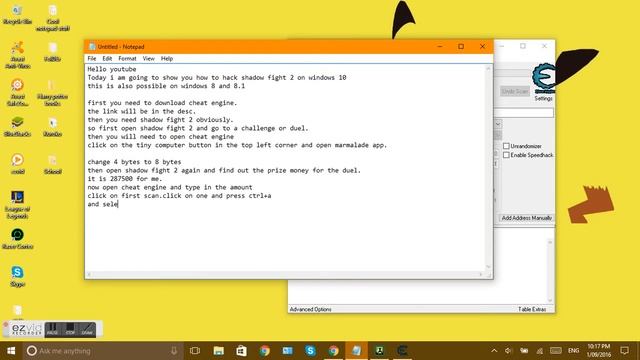640x360 pixels.
Task: Click the taskbar clock showing 10:17 PM
Action: coord(598,351)
